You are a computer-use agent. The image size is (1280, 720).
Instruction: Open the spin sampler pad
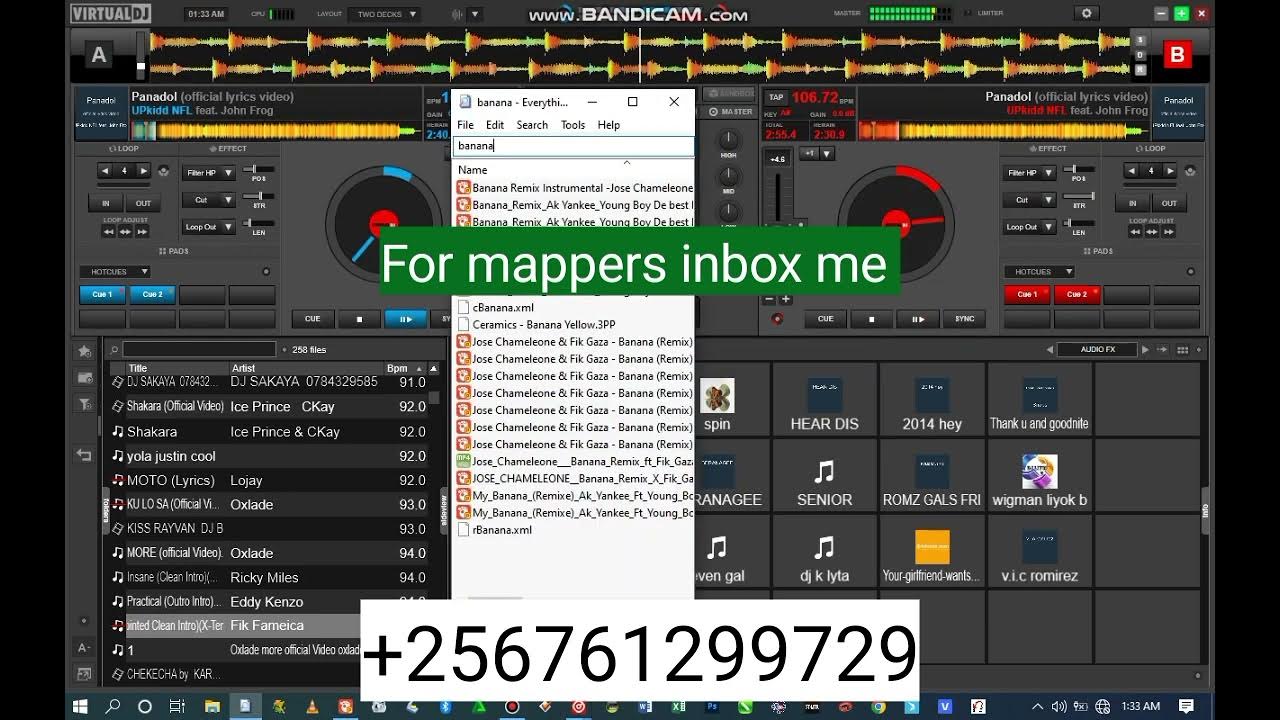717,398
